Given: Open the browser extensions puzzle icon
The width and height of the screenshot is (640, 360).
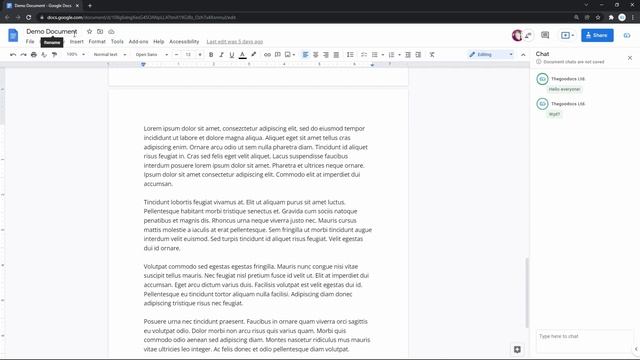Looking at the screenshot, I should coord(611,18).
